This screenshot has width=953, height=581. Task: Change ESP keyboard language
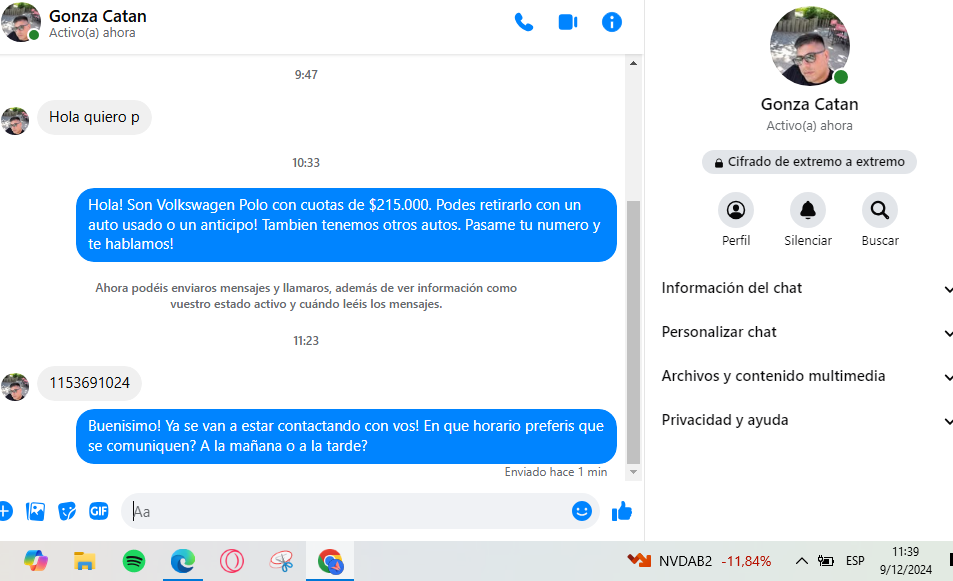(855, 560)
